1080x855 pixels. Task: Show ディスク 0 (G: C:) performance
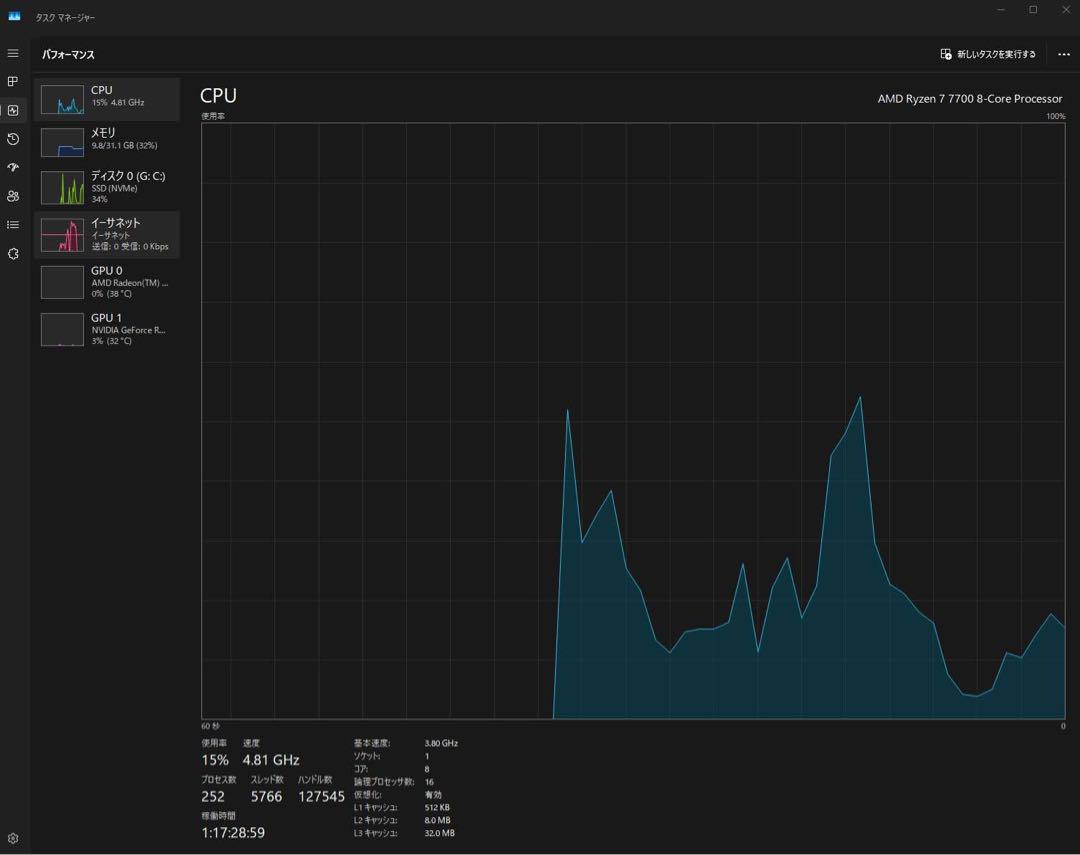(x=107, y=187)
